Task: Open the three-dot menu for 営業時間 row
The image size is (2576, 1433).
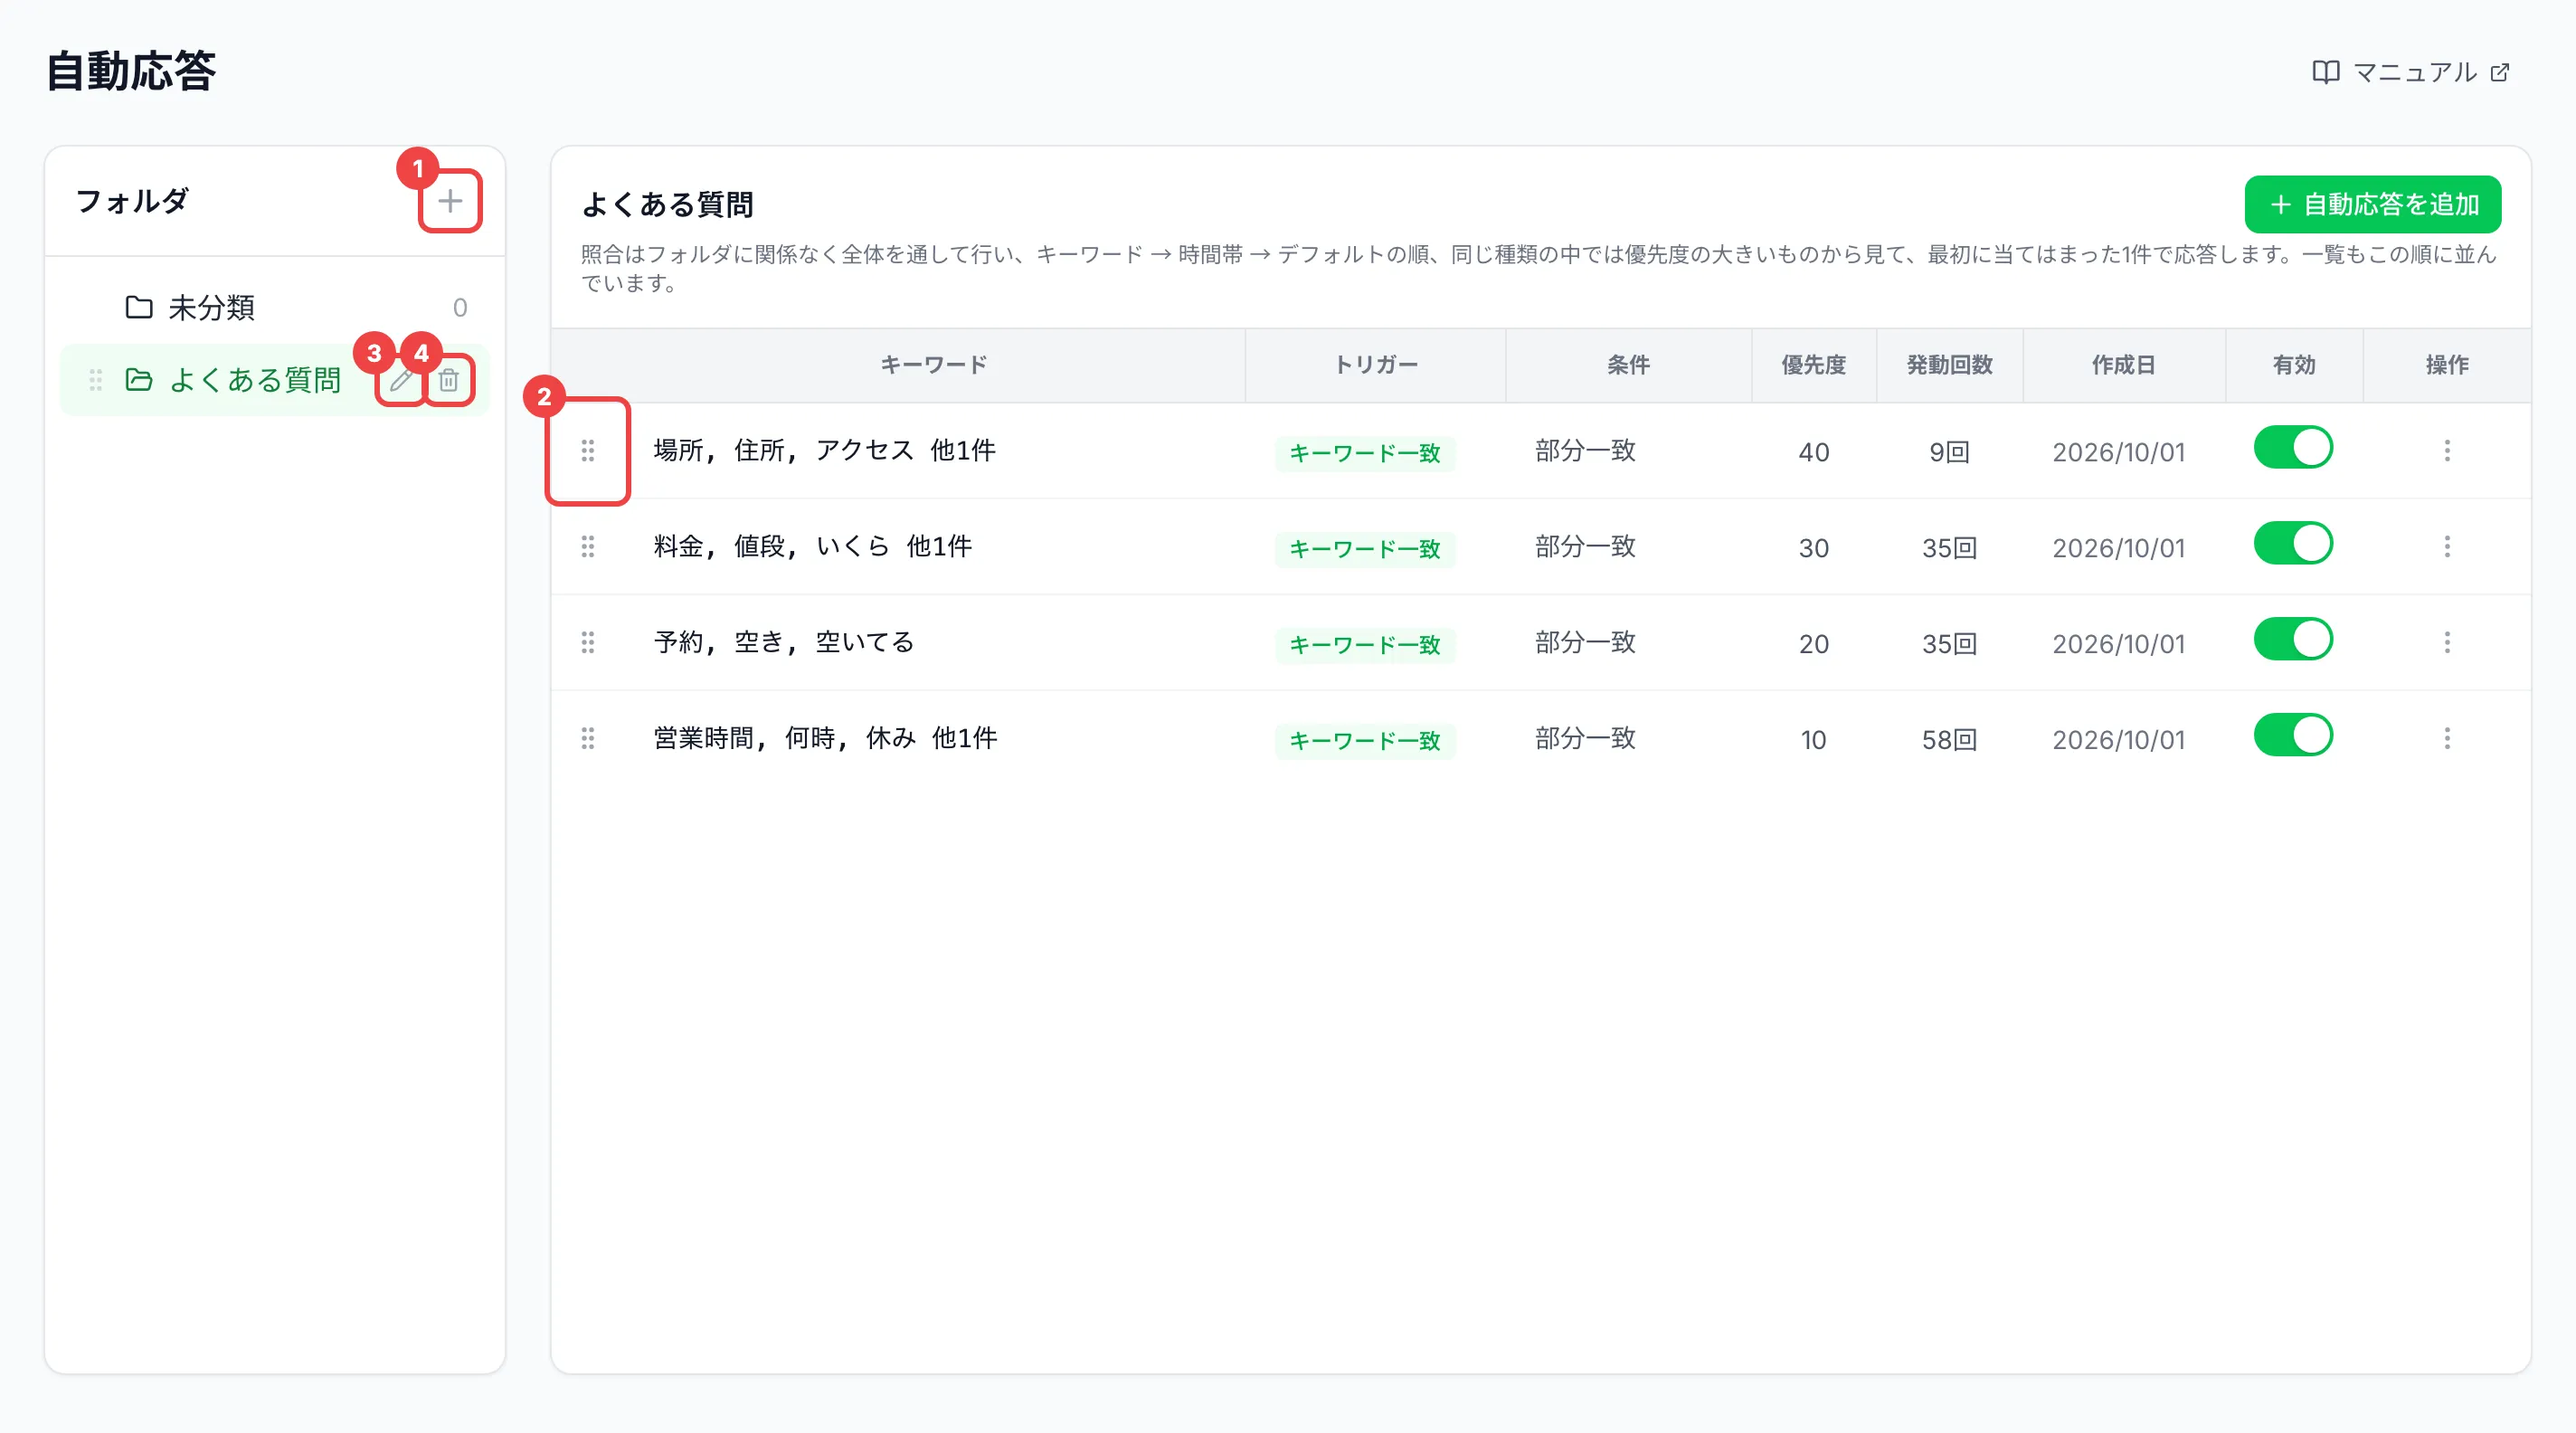Action: 2447,739
